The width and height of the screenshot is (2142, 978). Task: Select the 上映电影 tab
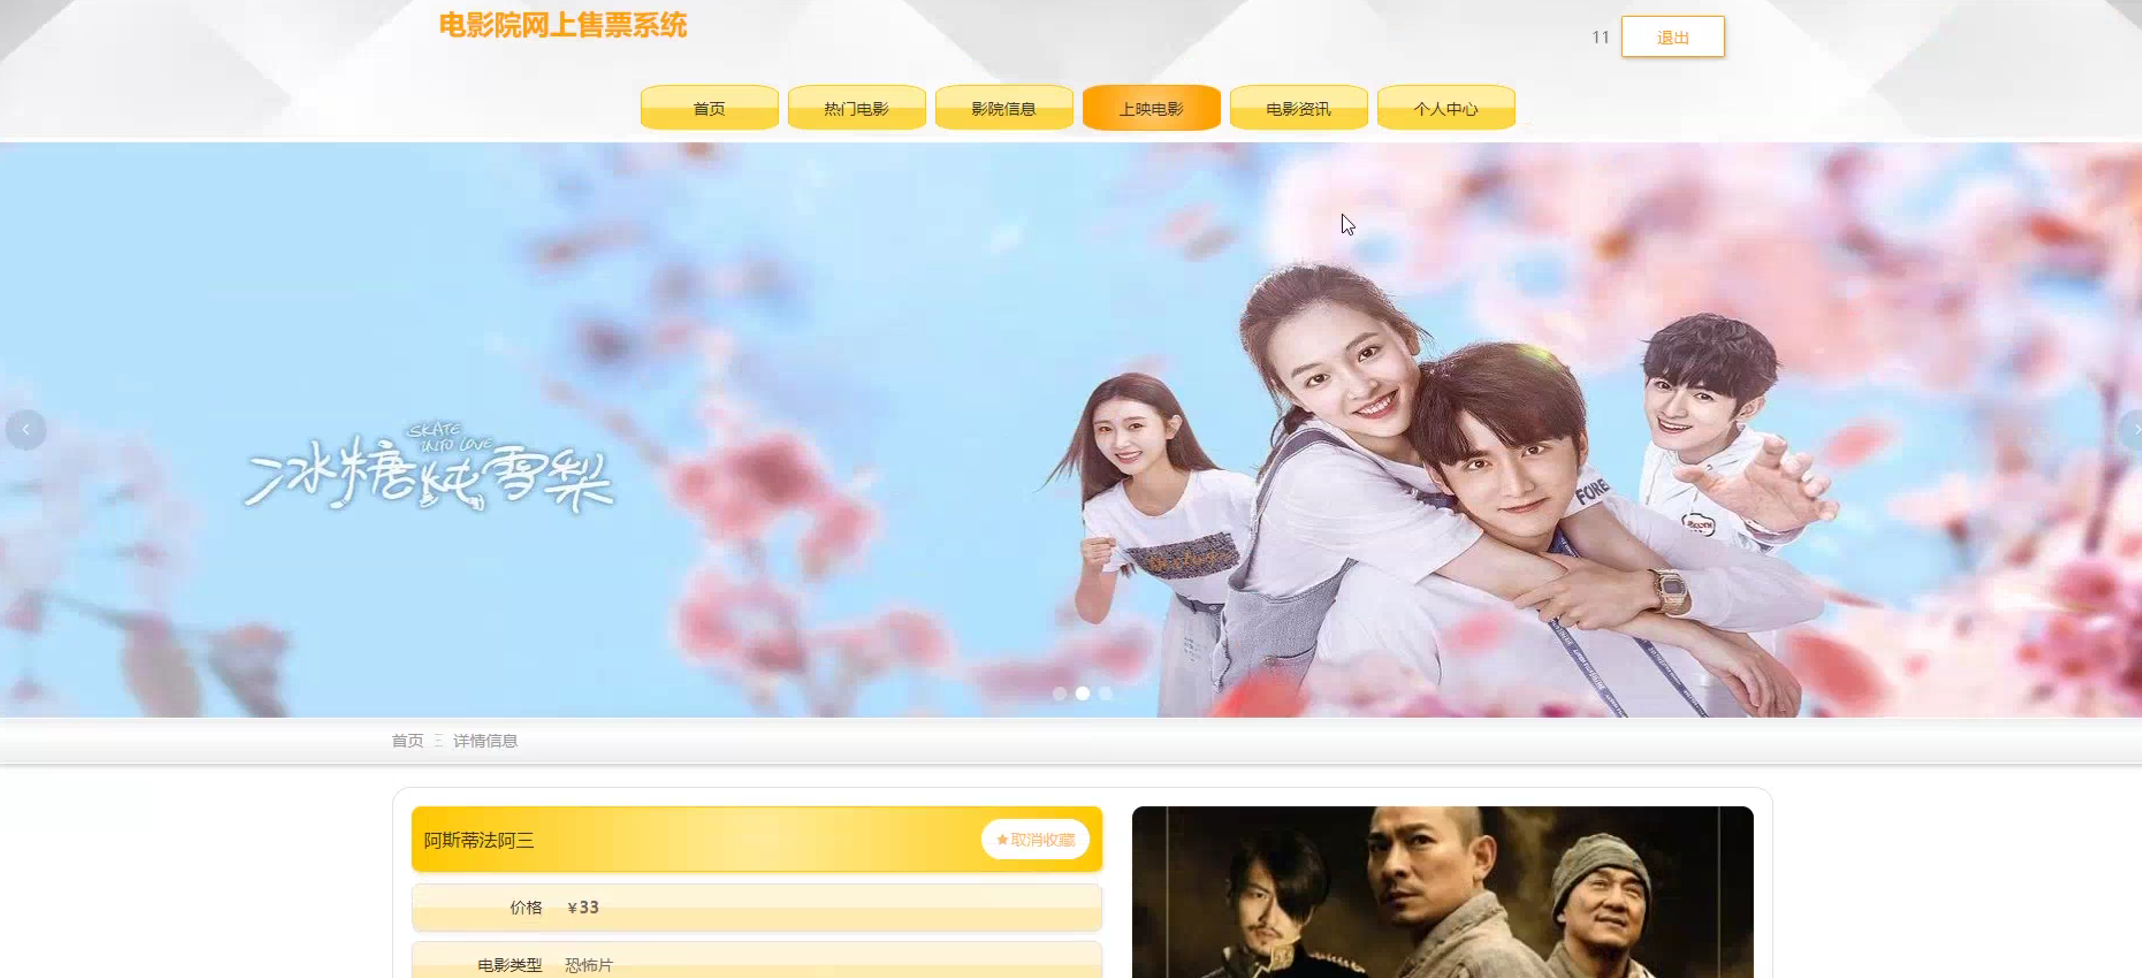pyautogui.click(x=1151, y=108)
